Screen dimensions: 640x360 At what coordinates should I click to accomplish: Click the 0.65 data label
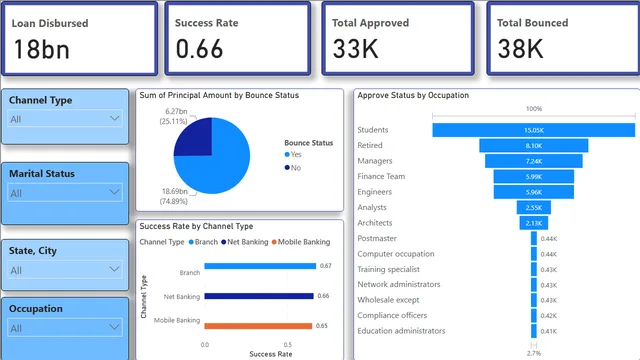(x=322, y=326)
